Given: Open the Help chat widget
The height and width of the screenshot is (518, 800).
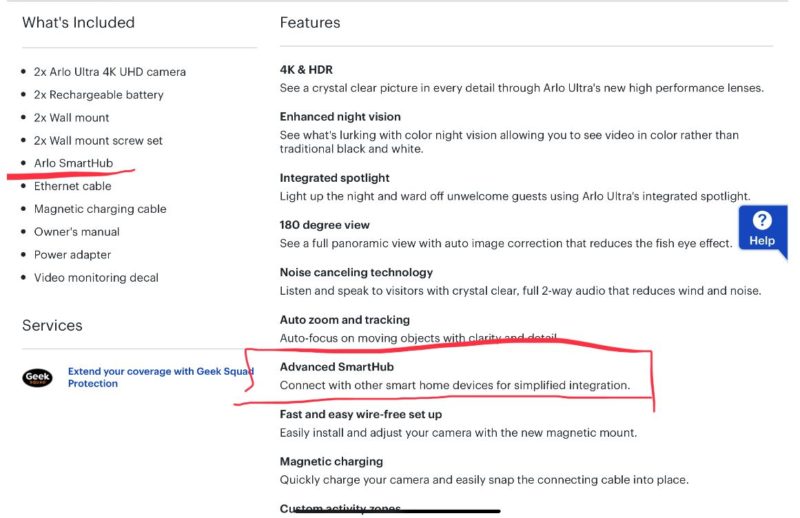Looking at the screenshot, I should click(762, 229).
